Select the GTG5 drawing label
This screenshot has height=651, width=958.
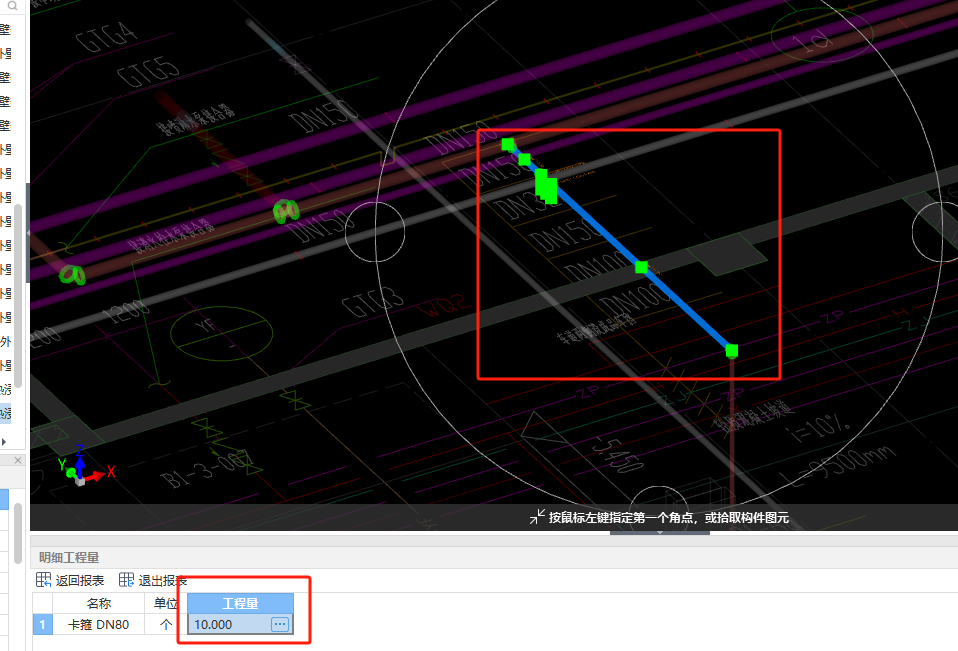(x=148, y=73)
